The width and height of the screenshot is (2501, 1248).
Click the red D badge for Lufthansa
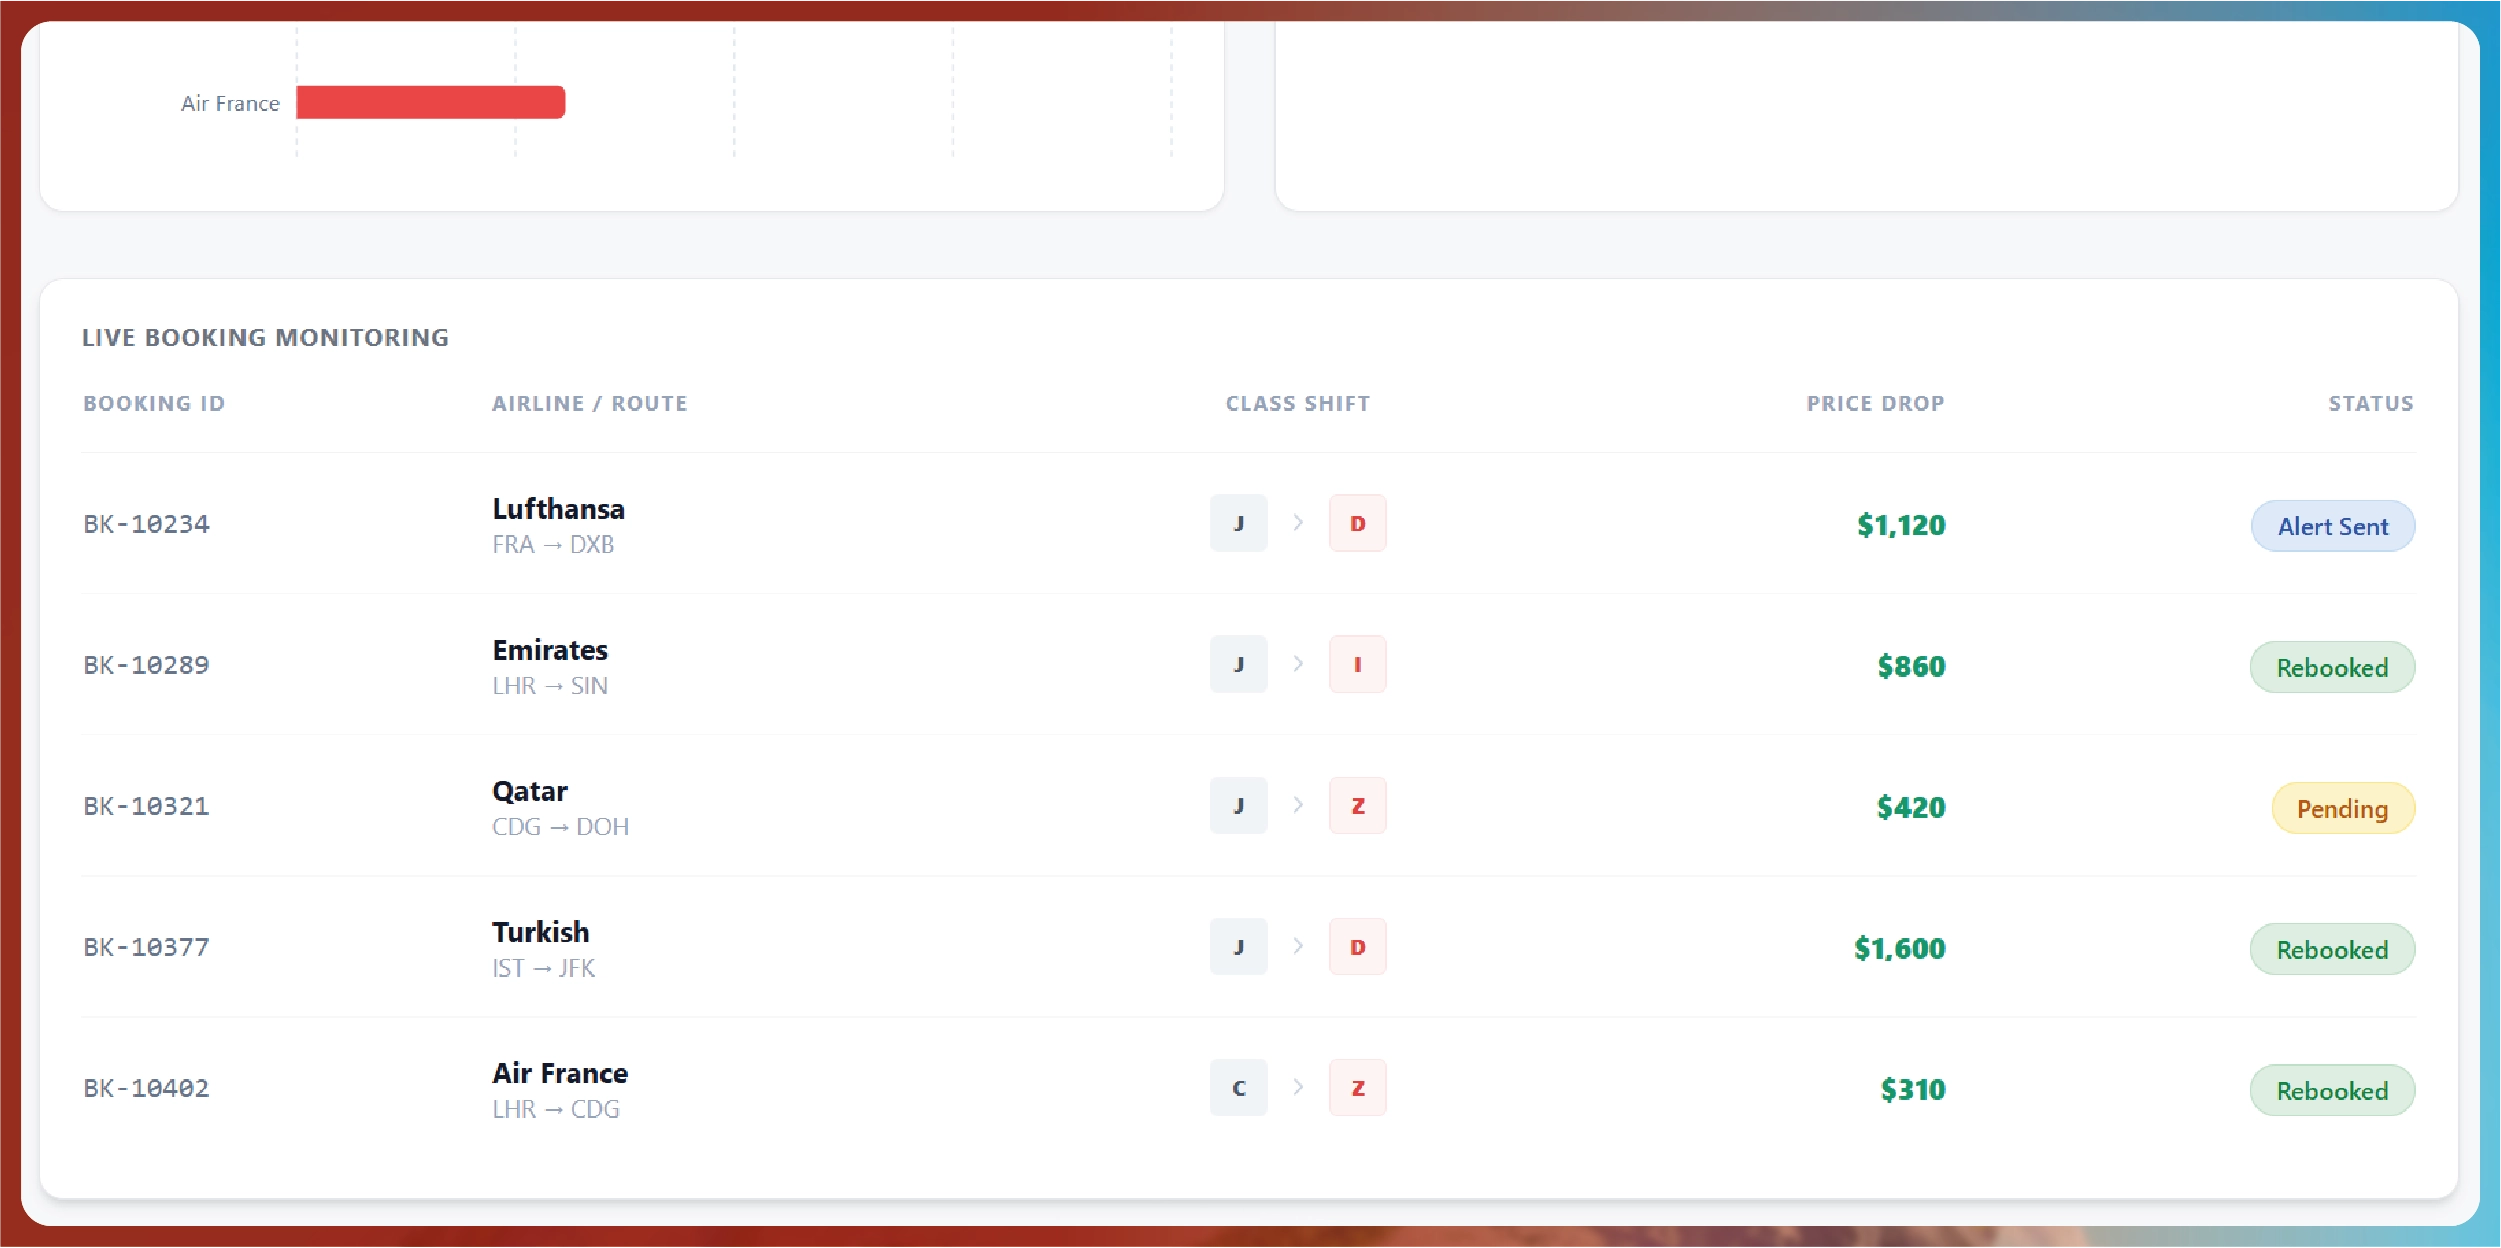[1357, 523]
